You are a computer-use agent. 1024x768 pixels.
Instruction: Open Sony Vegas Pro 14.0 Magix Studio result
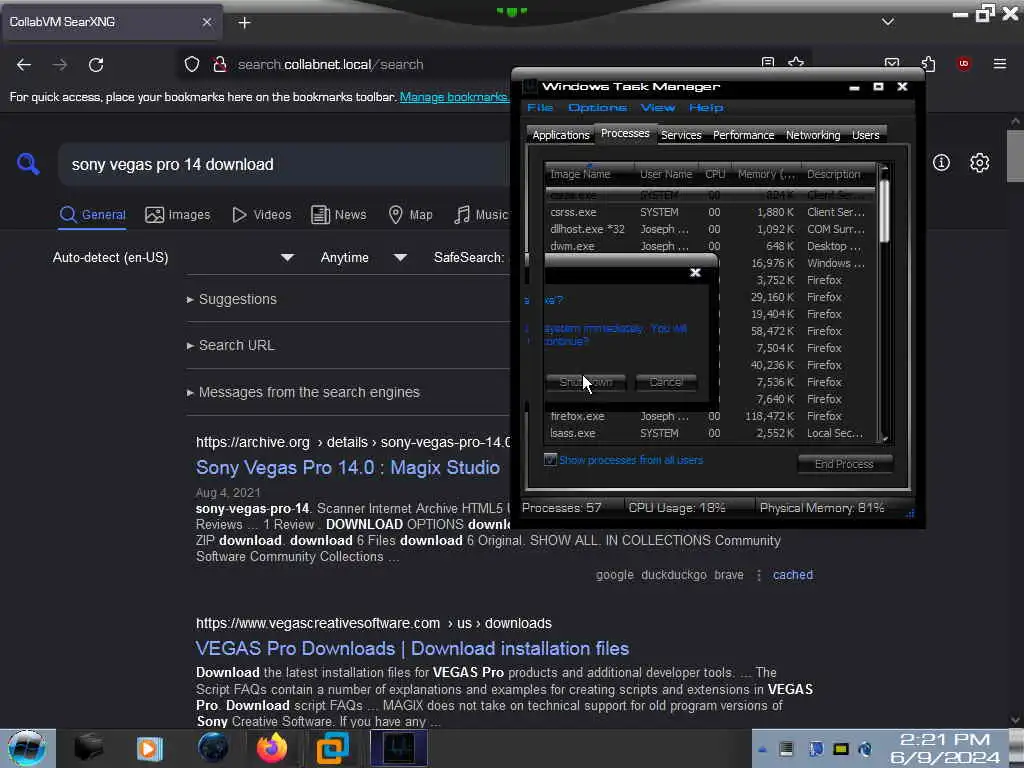[347, 468]
